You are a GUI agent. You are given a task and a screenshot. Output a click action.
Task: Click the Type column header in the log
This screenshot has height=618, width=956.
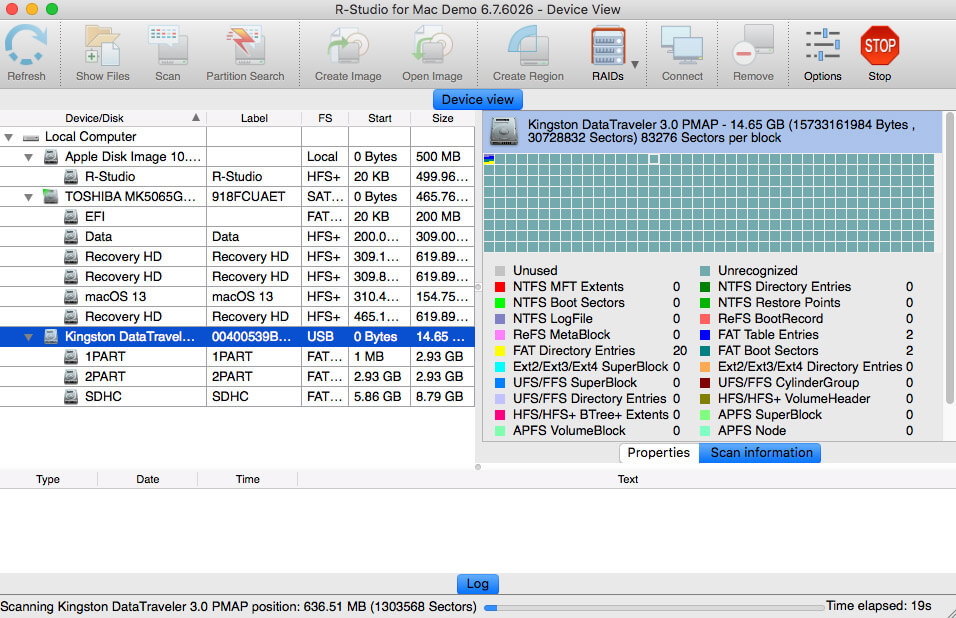48,479
